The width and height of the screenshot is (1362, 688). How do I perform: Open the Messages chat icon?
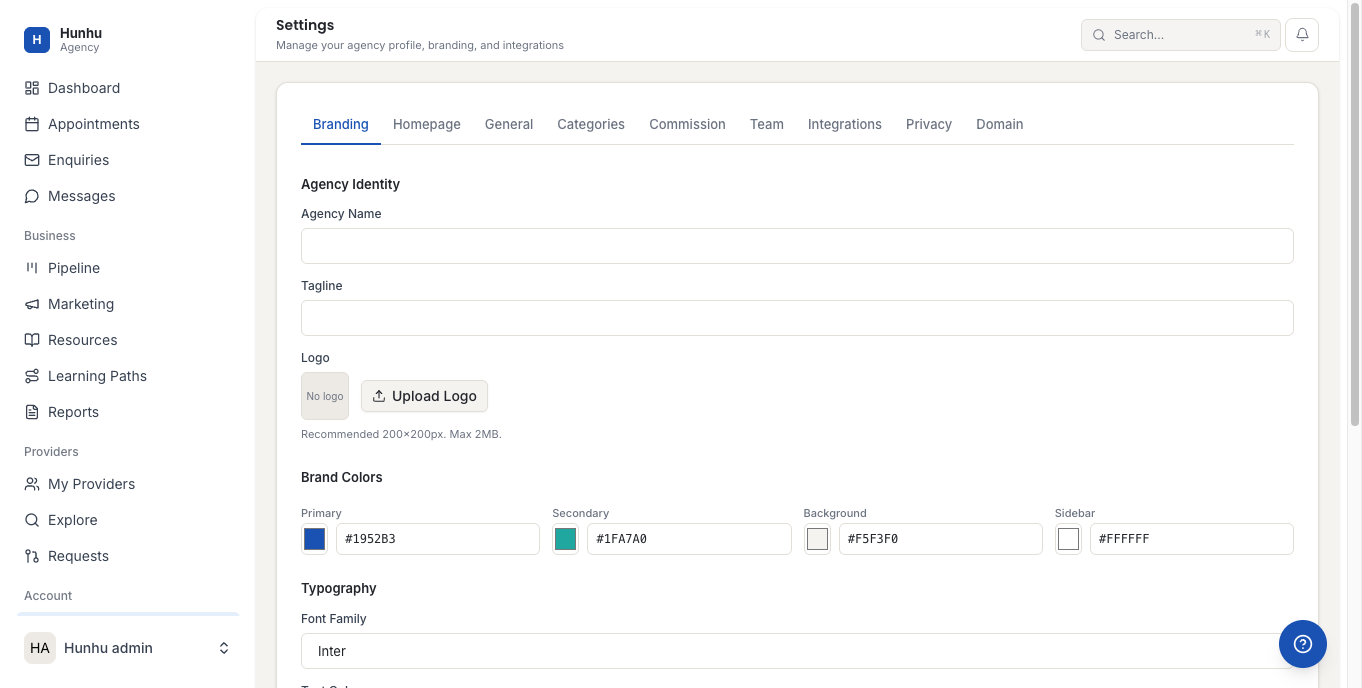tap(32, 196)
